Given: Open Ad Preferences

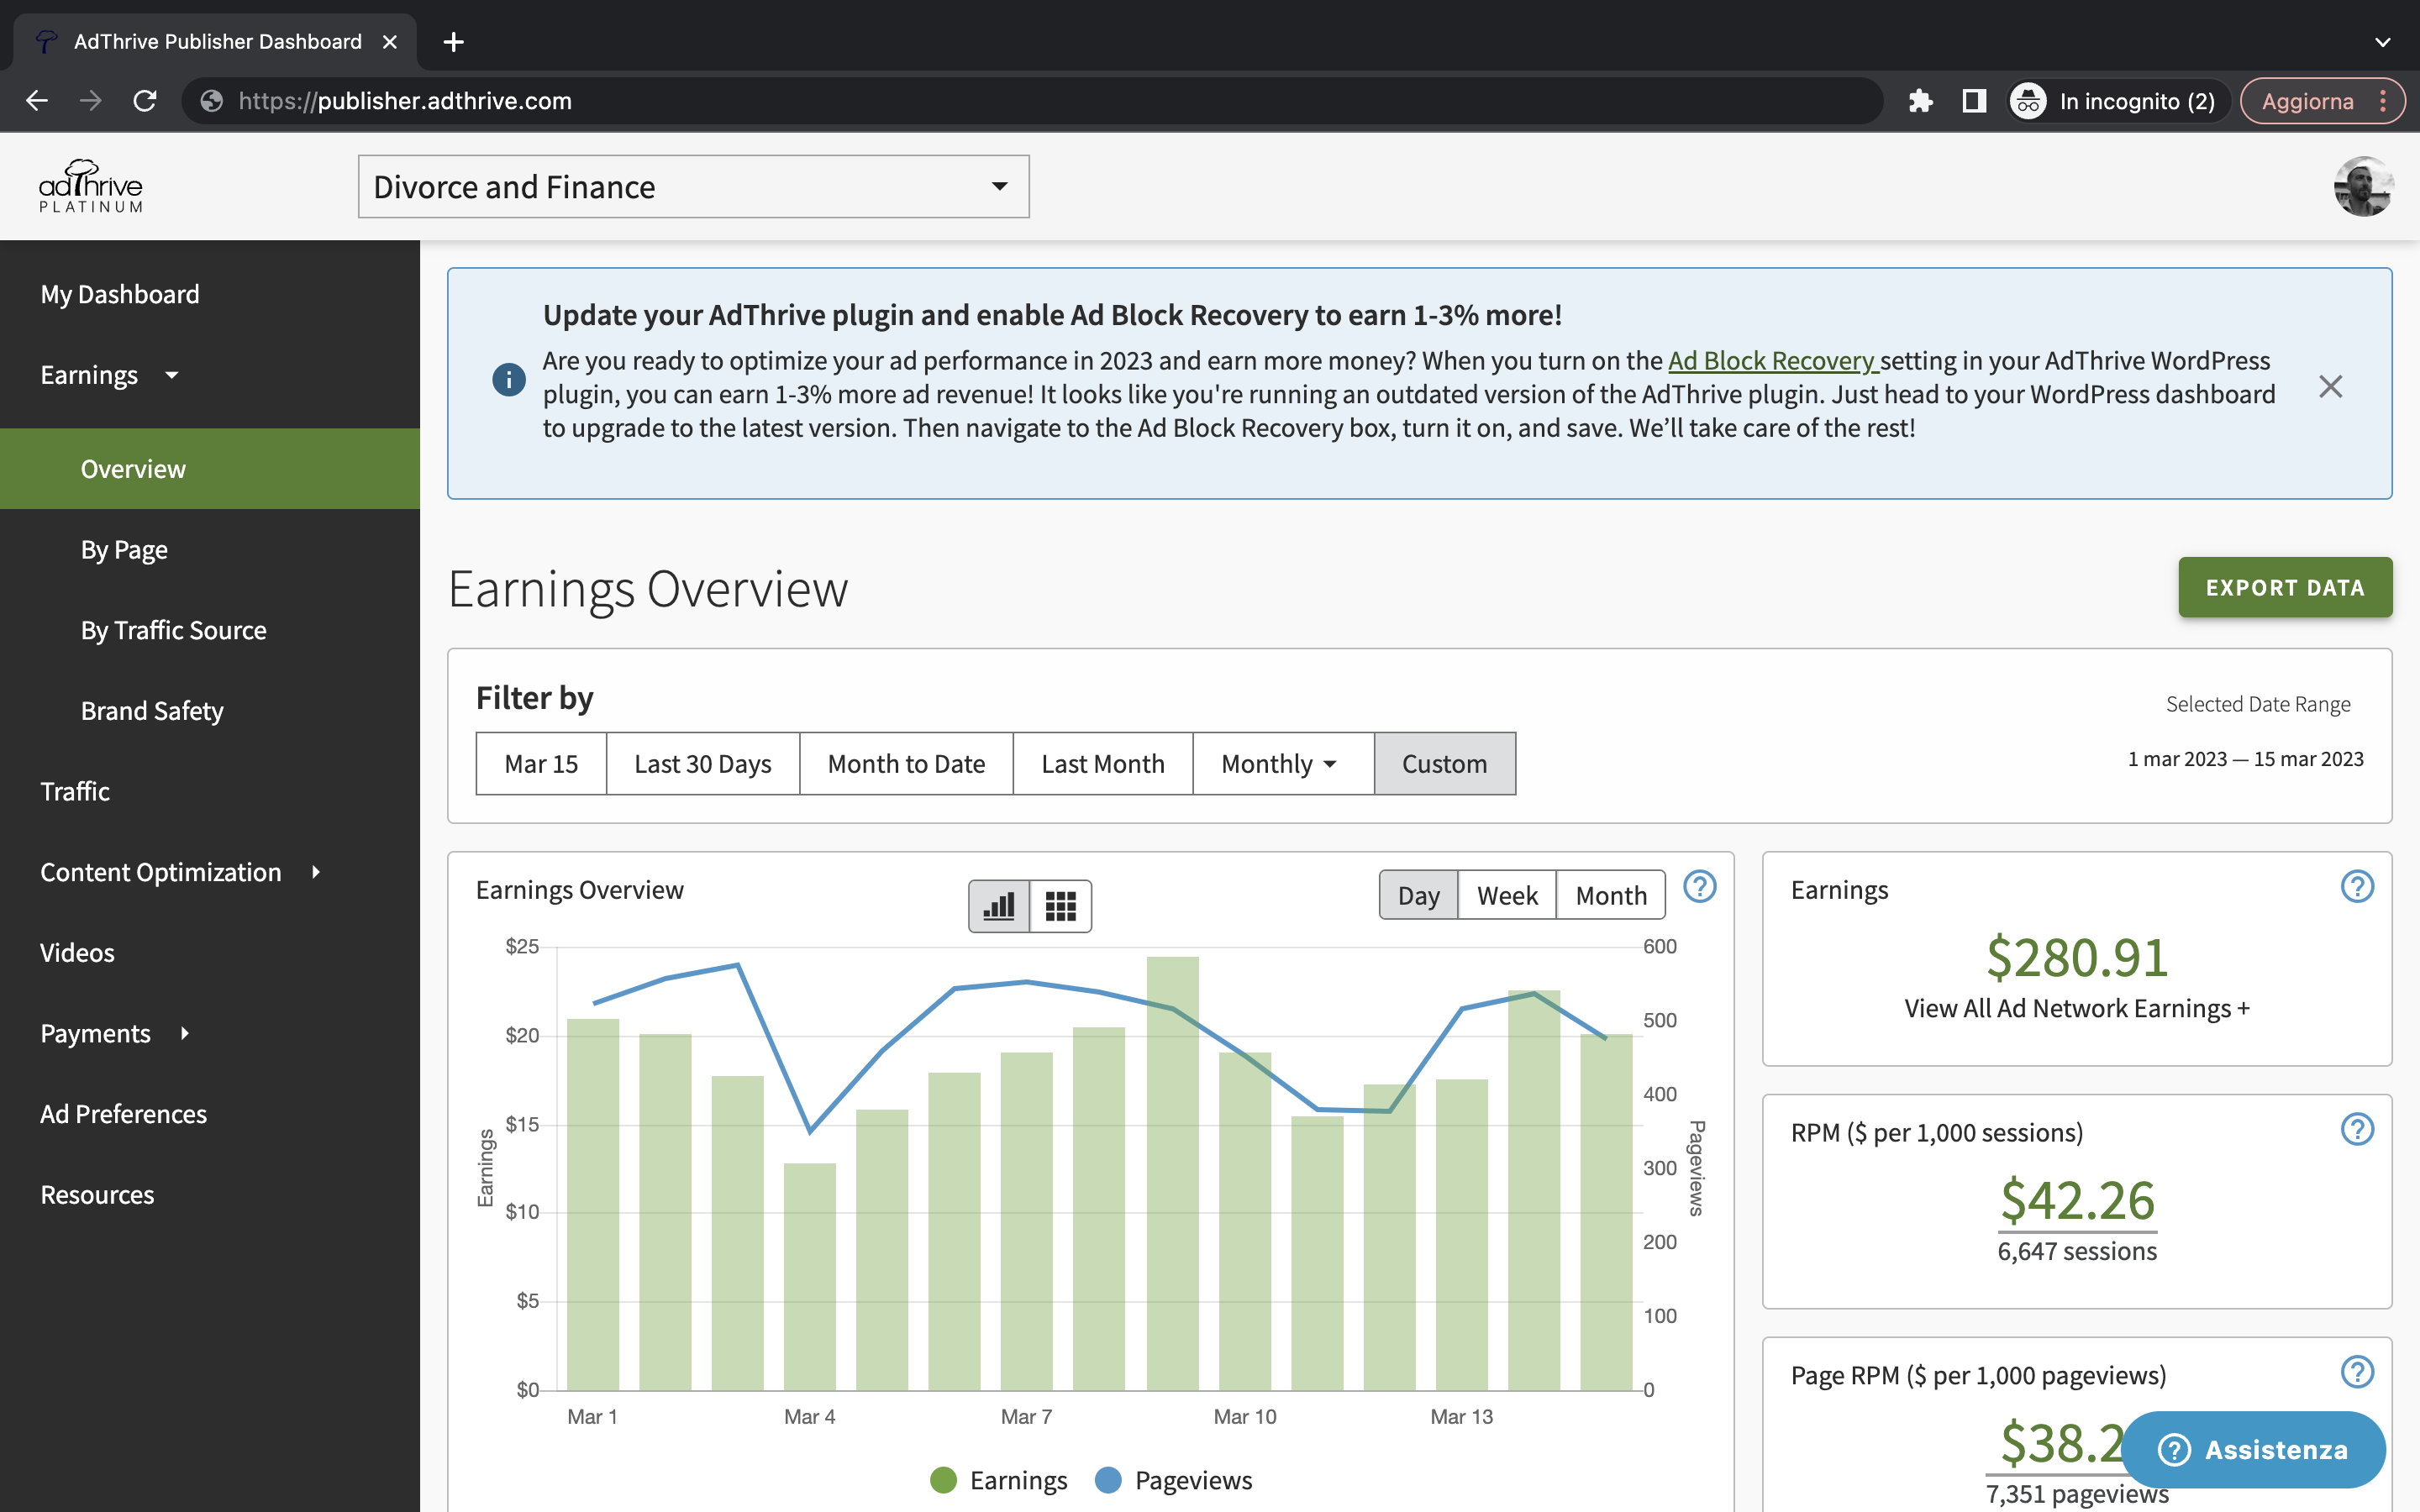Looking at the screenshot, I should (x=123, y=1114).
